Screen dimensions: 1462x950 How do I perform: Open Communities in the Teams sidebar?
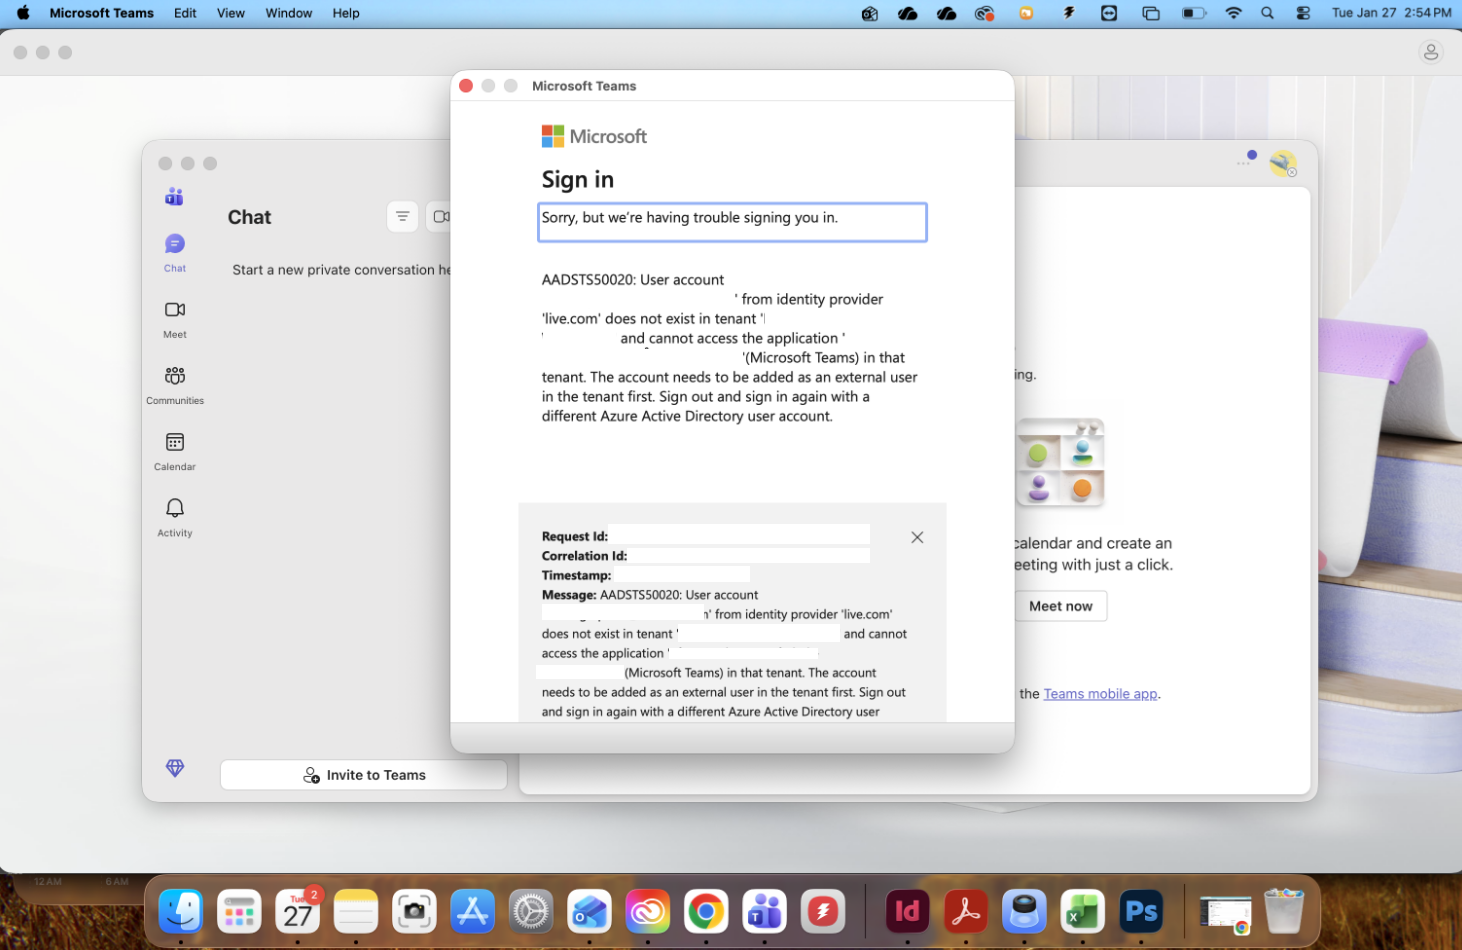(175, 385)
